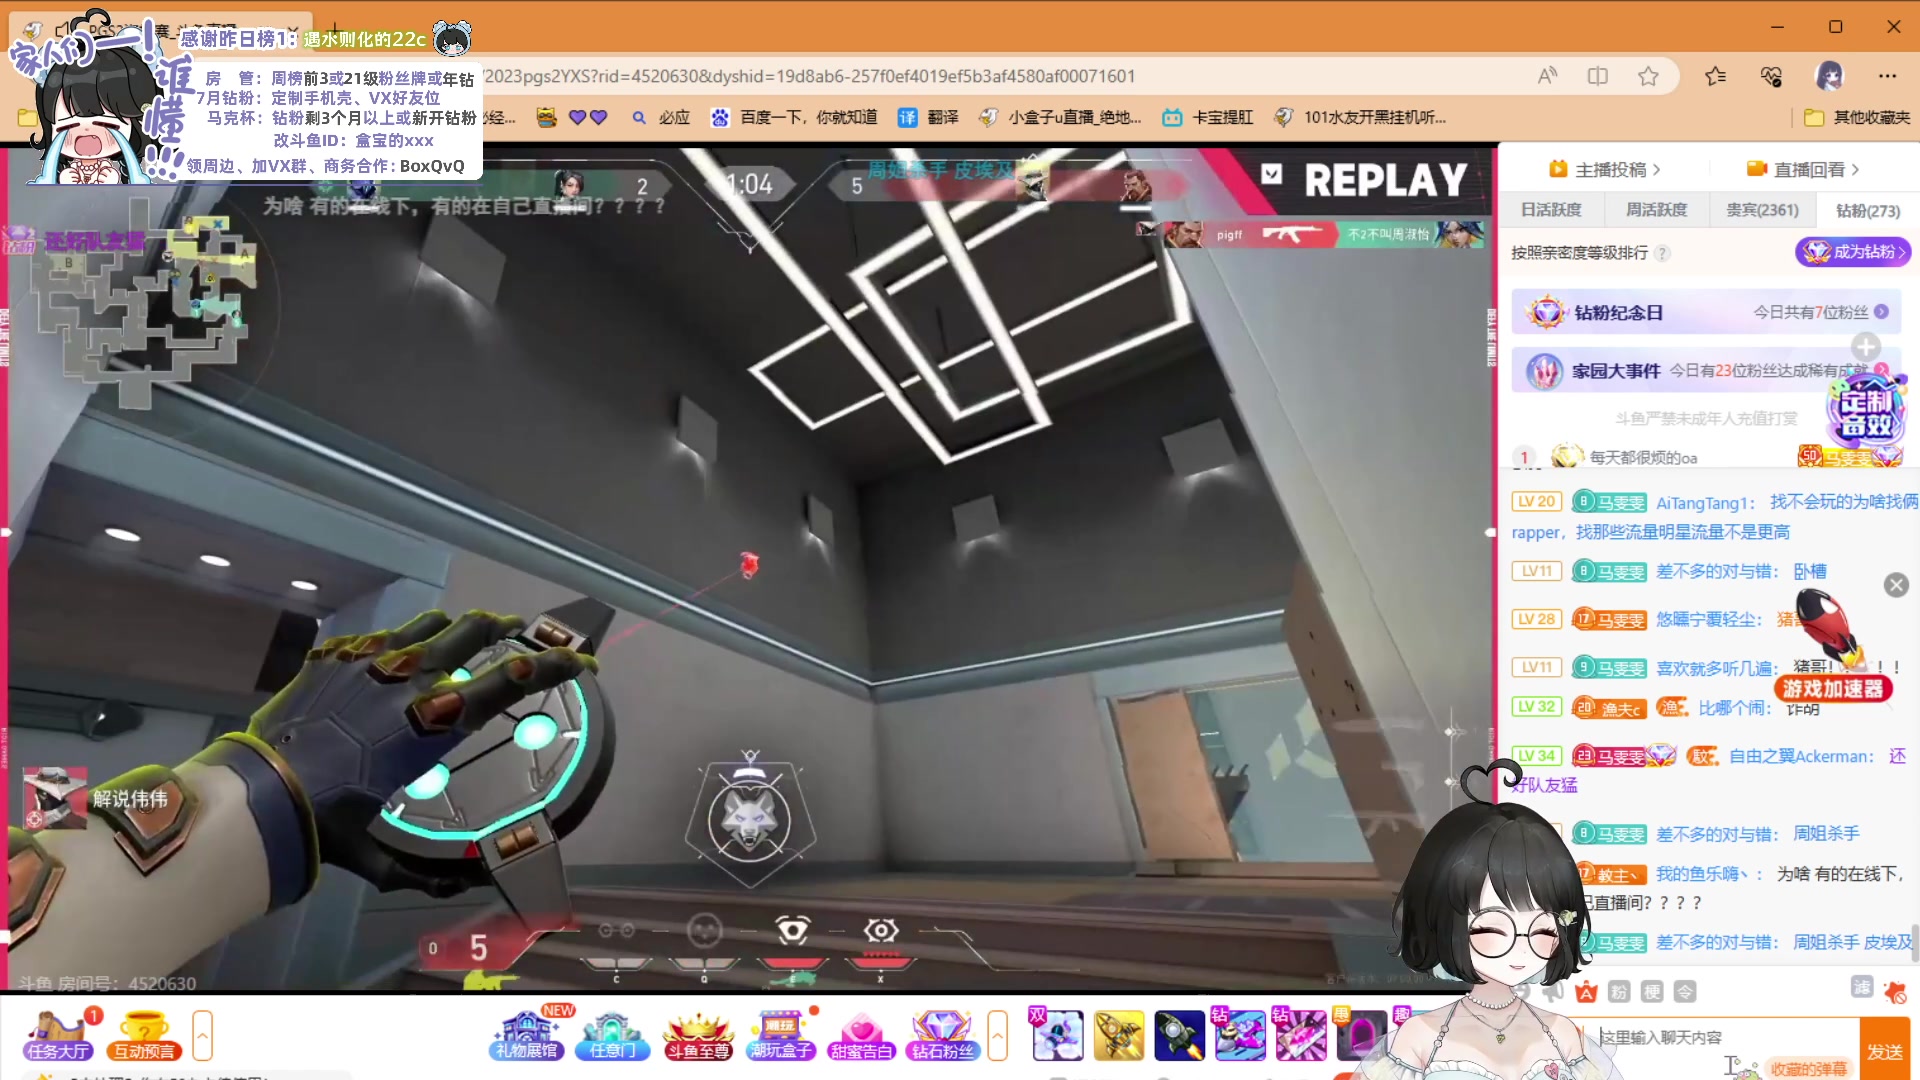
Task: Expand the gift activities arrow beside 钻石粉丝
Action: coord(997,1035)
